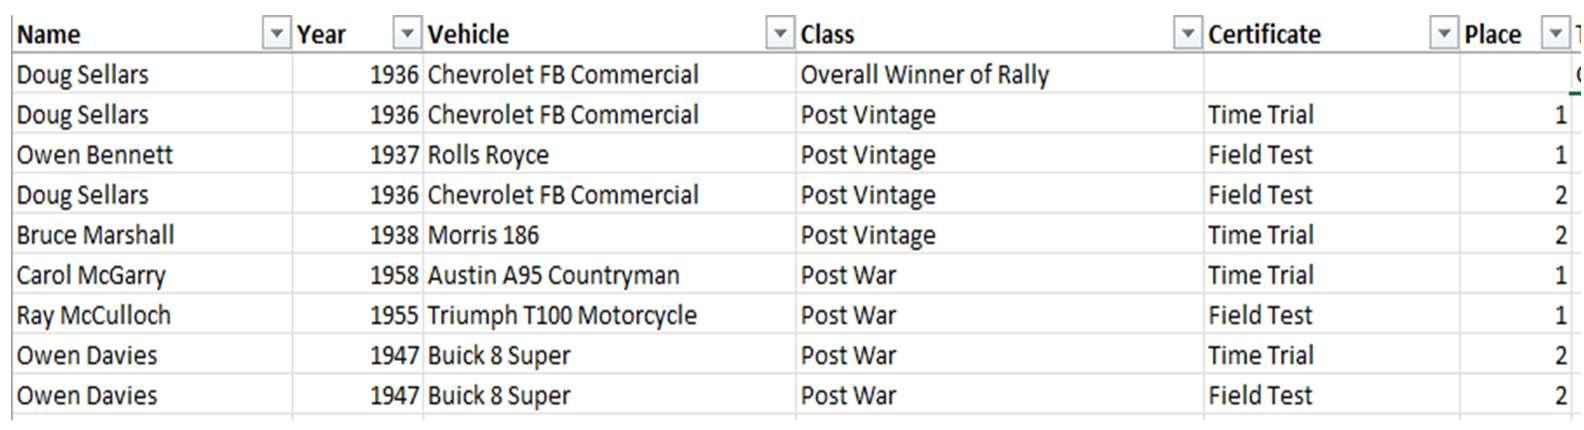Select the empty Certificate cell in first row

point(1330,75)
